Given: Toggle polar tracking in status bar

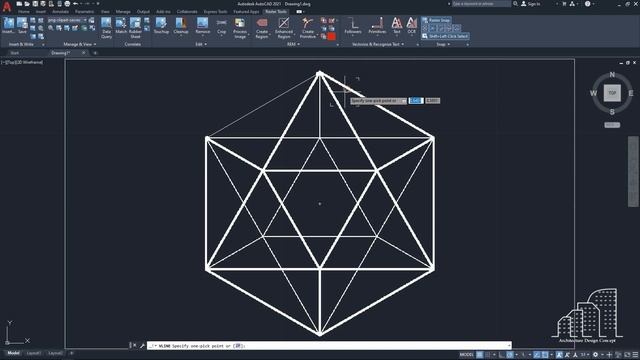Looking at the screenshot, I should (510, 355).
